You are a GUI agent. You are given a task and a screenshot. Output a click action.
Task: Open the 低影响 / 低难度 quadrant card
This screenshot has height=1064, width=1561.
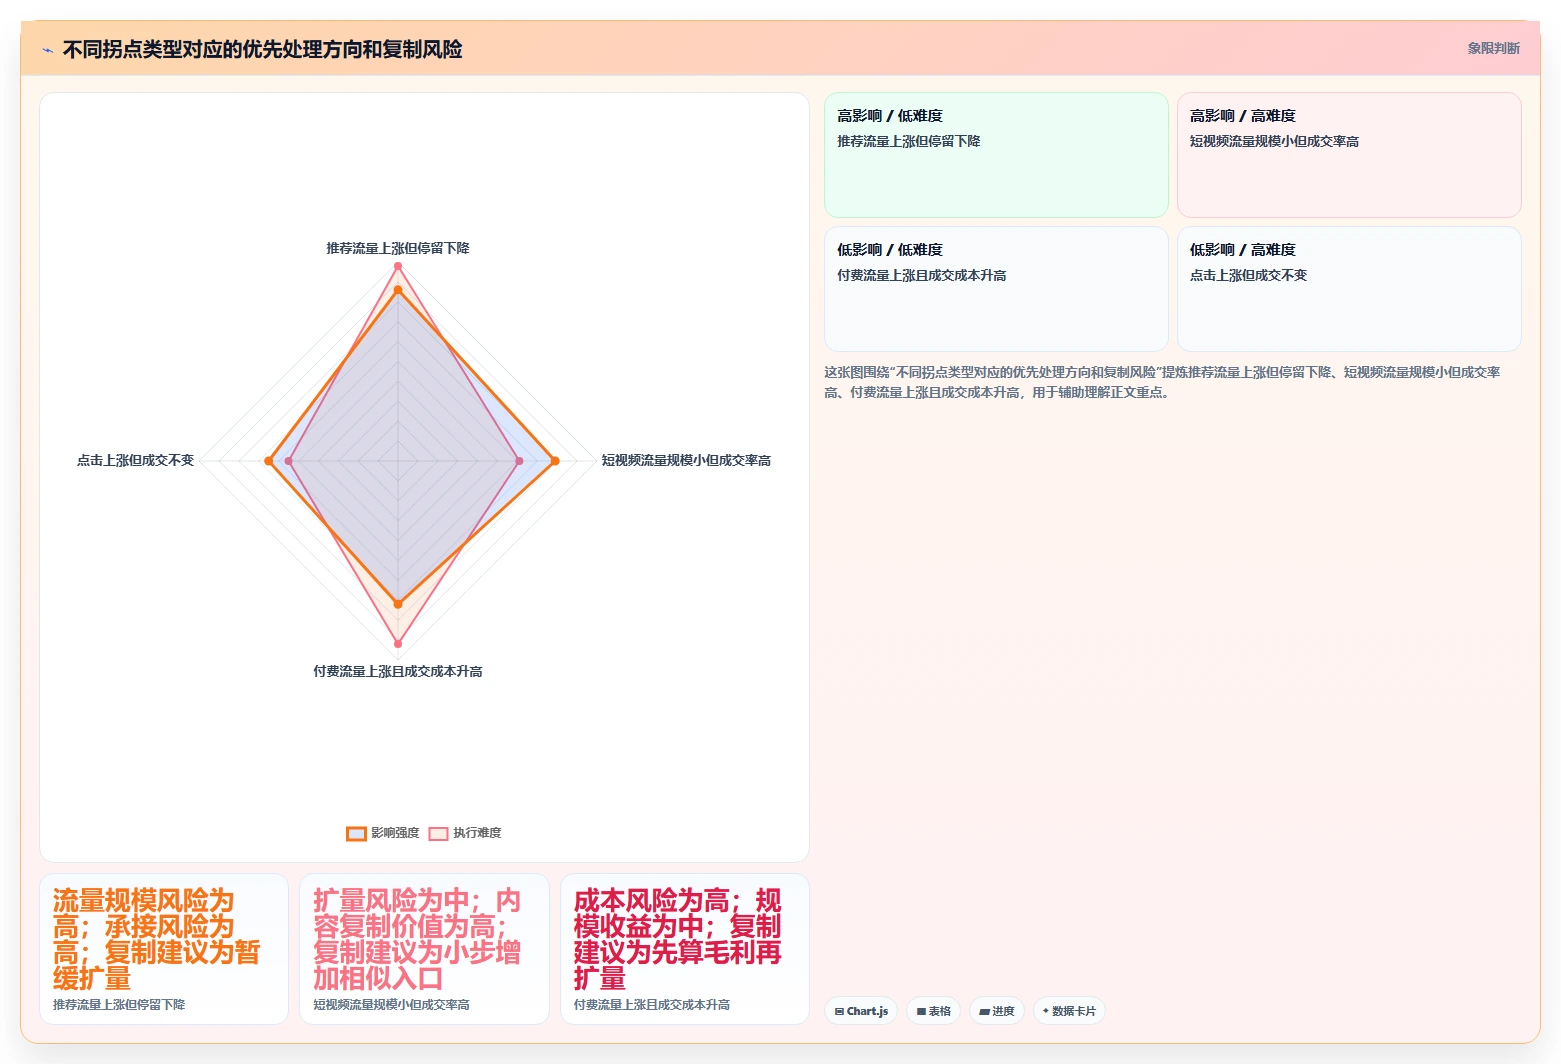[x=996, y=289]
